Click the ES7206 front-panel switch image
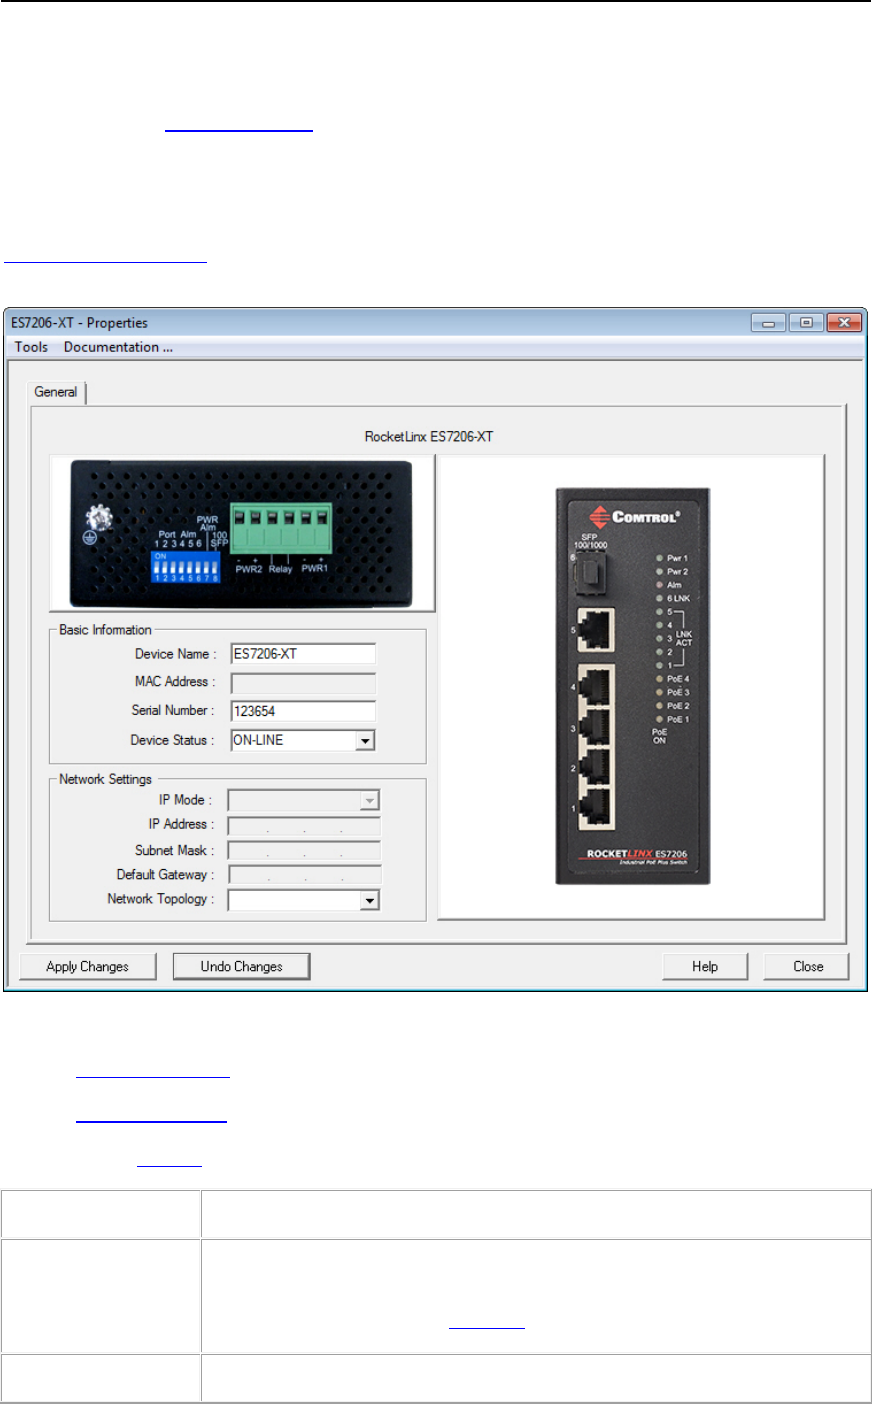The image size is (872, 1404). [632, 686]
